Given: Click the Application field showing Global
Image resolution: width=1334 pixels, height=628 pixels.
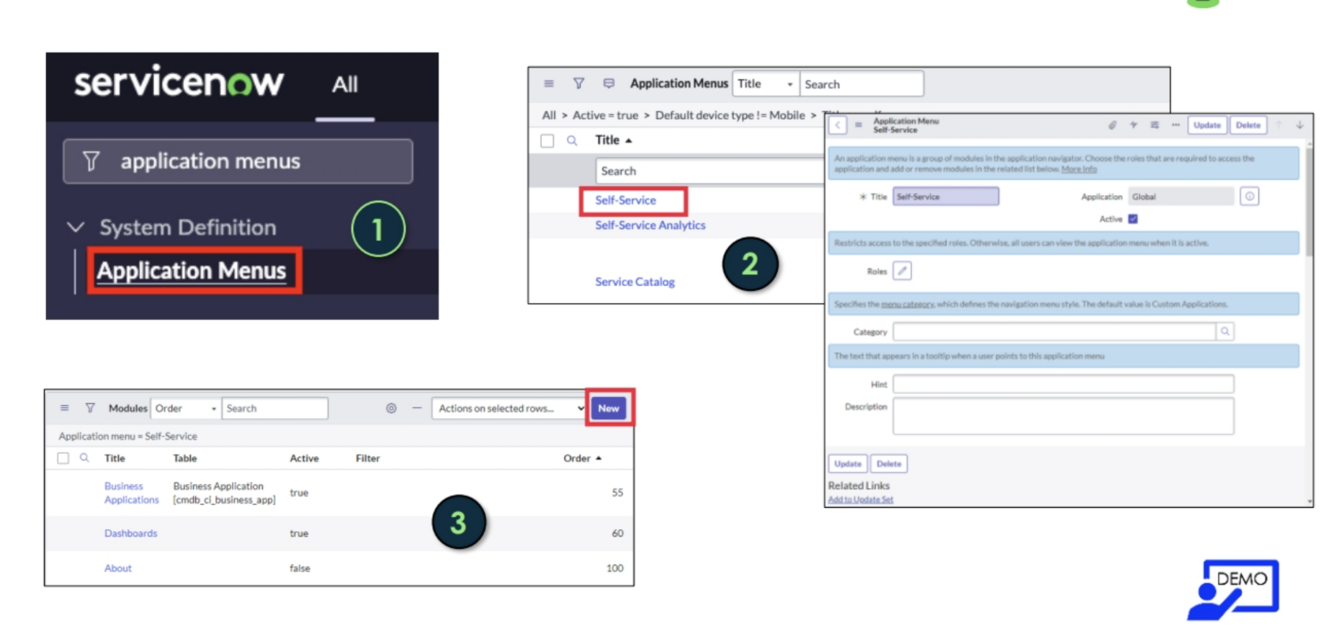Looking at the screenshot, I should [x=1181, y=197].
